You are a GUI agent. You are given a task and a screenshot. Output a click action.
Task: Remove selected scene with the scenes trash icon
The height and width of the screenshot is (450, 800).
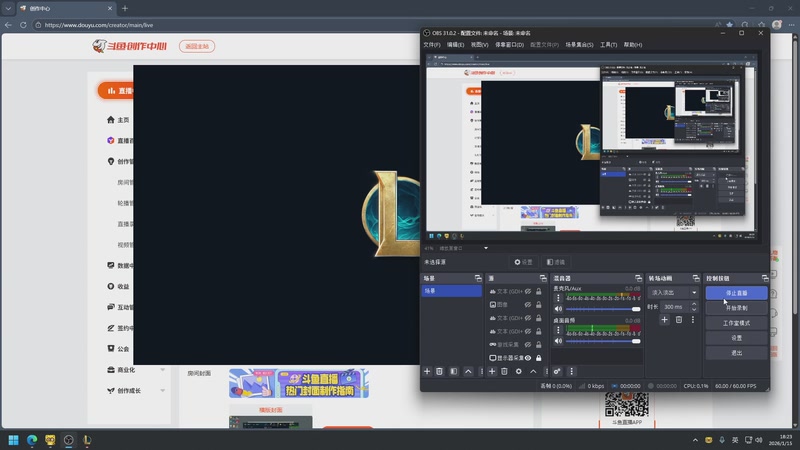(439, 371)
